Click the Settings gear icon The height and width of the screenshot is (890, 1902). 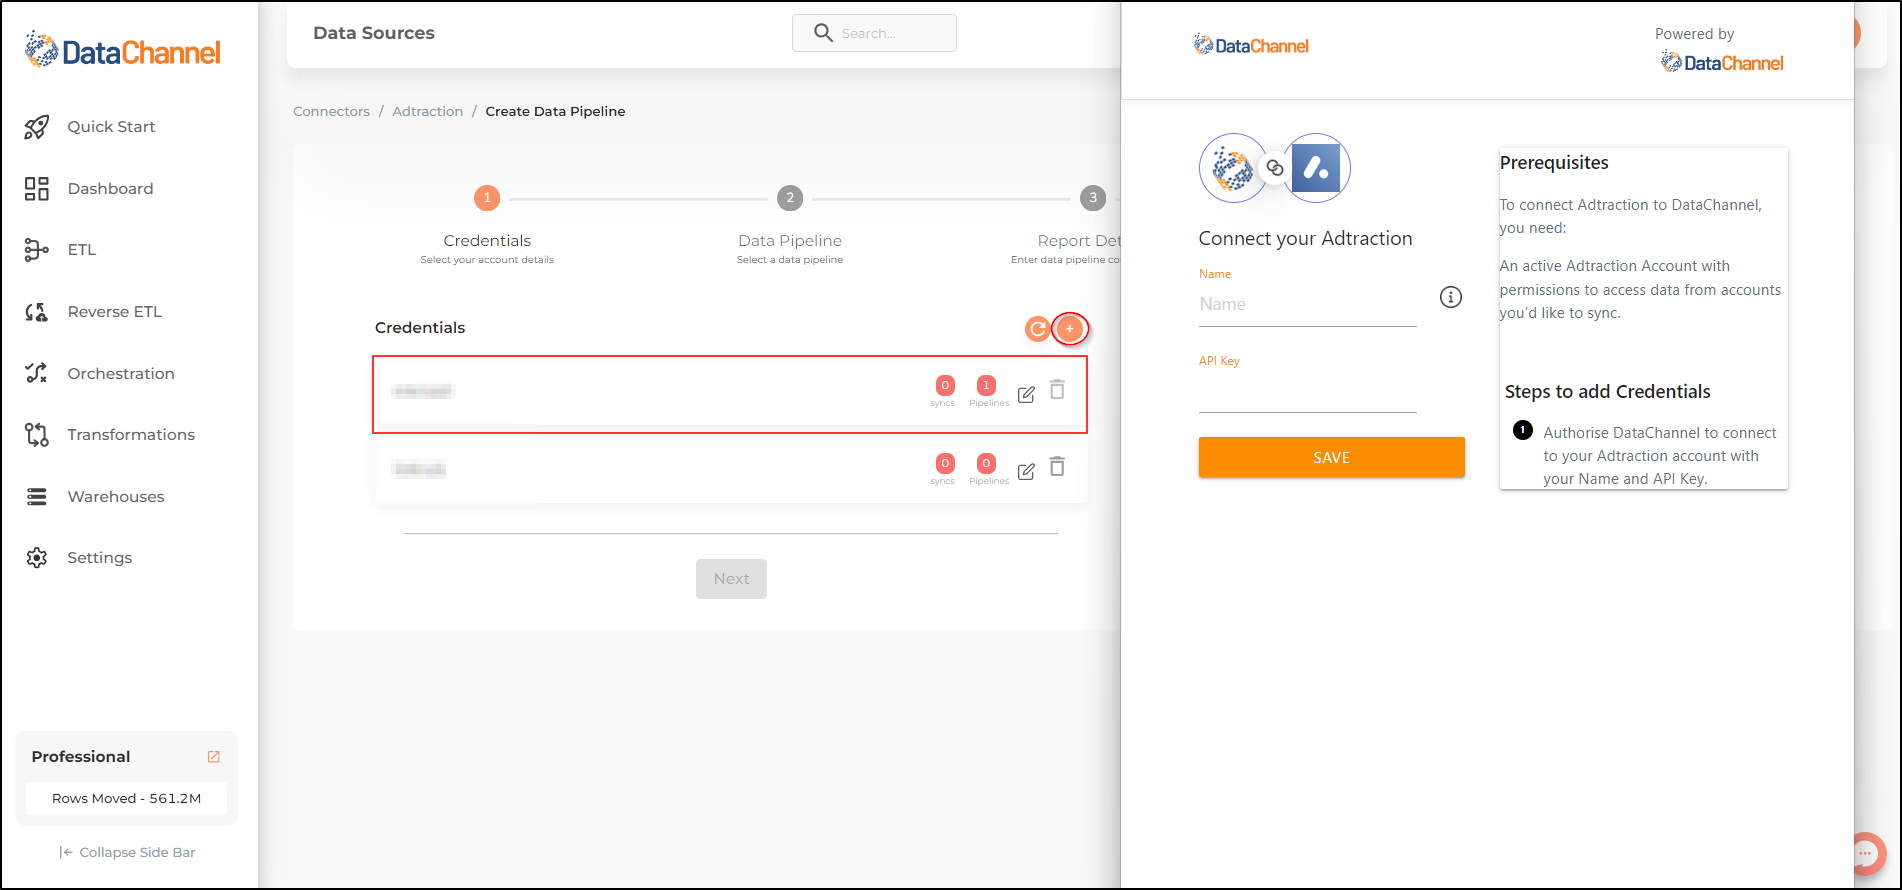37,558
